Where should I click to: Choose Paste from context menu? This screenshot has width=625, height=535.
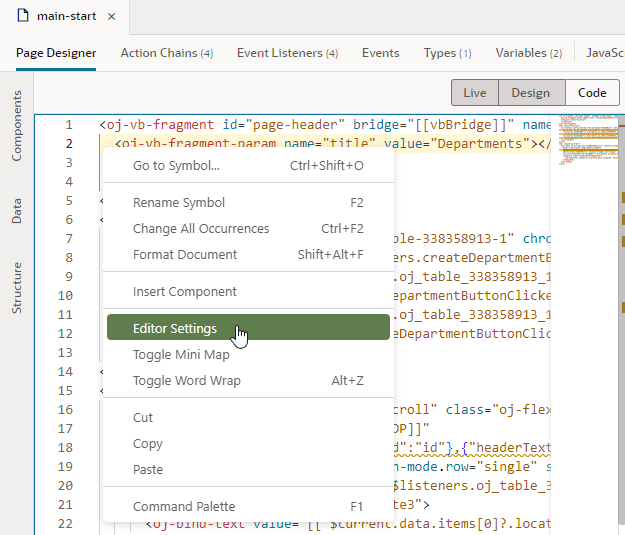point(248,469)
